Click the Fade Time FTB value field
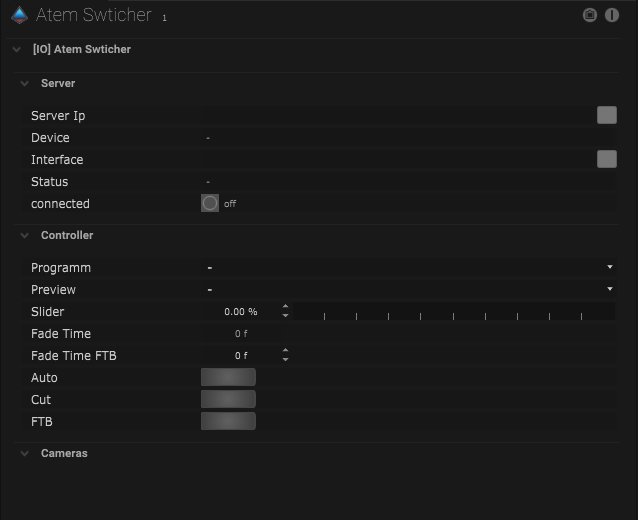This screenshot has height=520, width=638. (x=240, y=356)
